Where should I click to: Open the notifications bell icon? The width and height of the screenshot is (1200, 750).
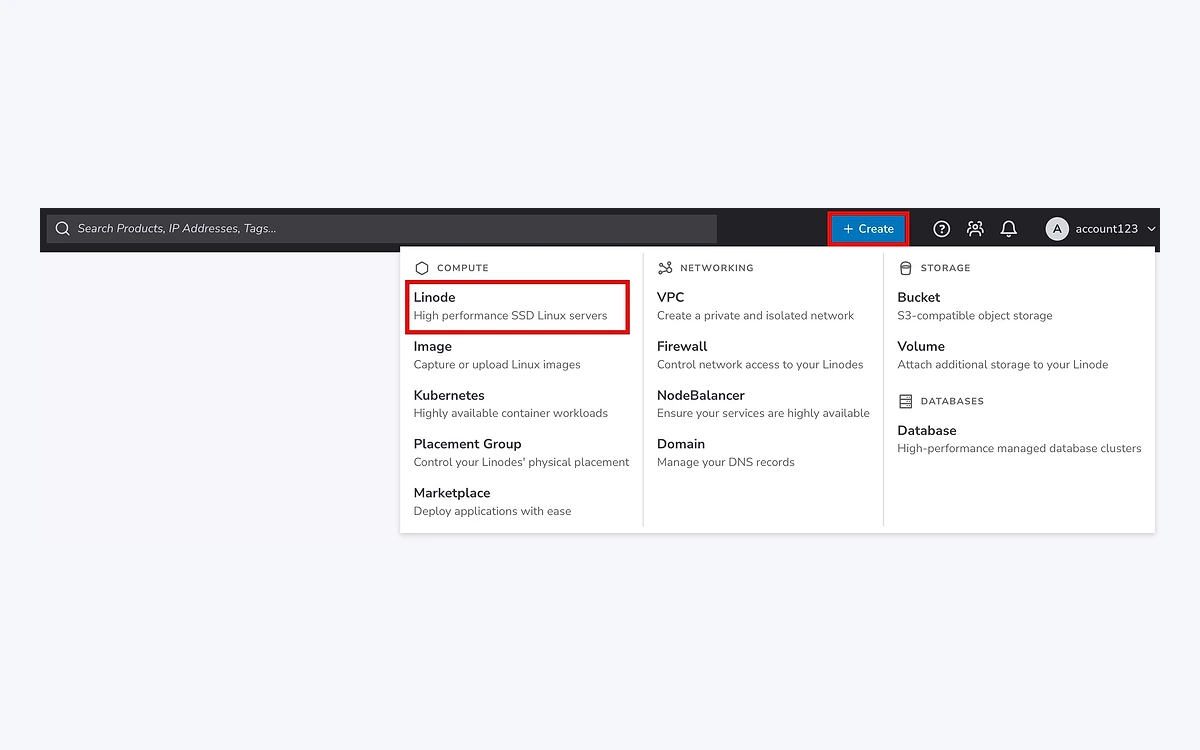click(x=1009, y=229)
